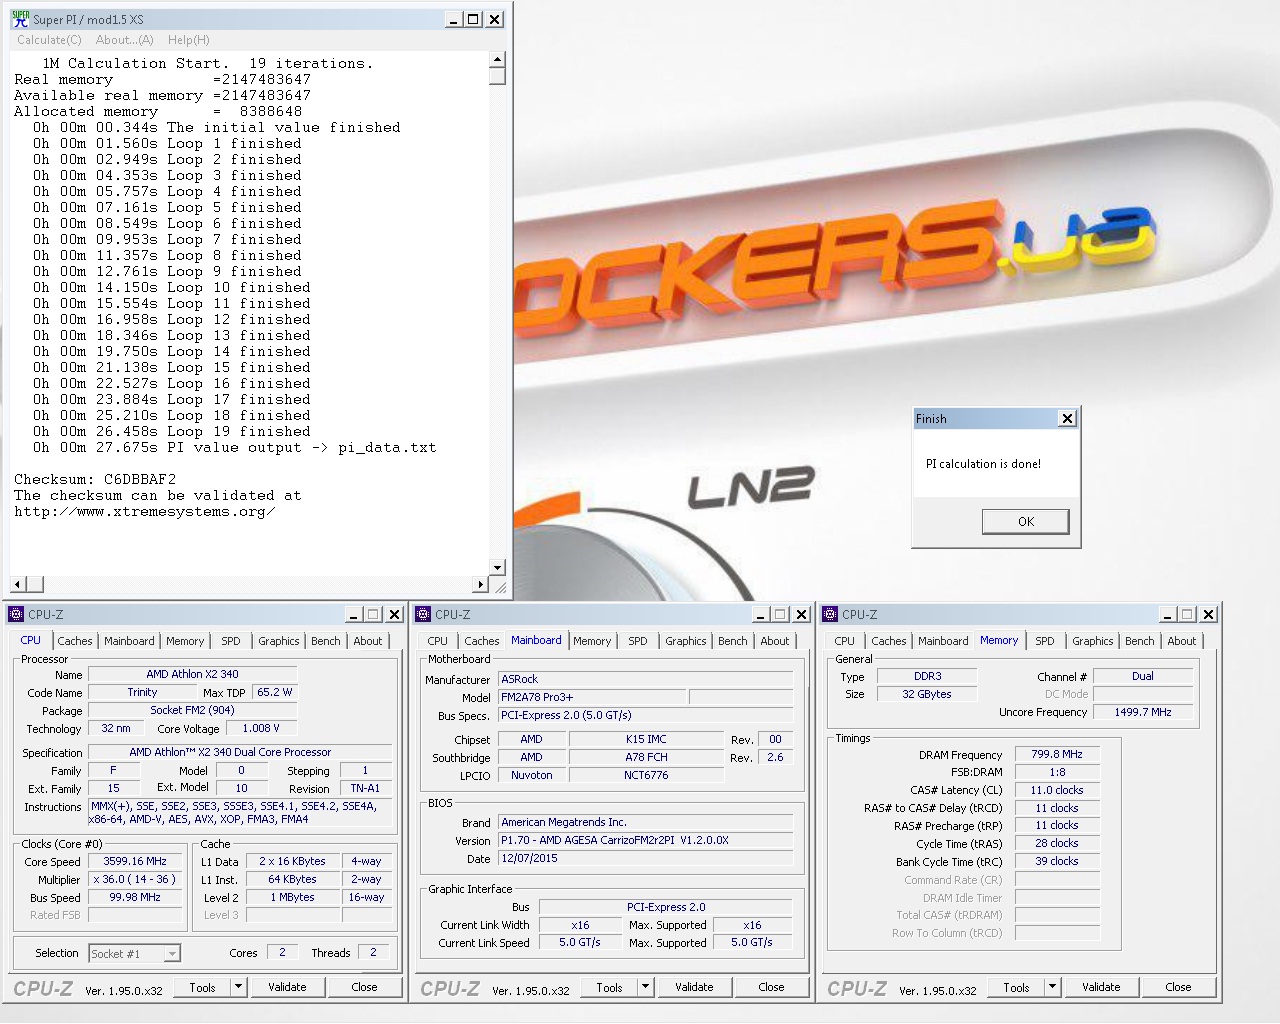1280x1024 pixels.
Task: Expand Tools dropdown arrow in left CPU-Z
Action: (x=238, y=987)
